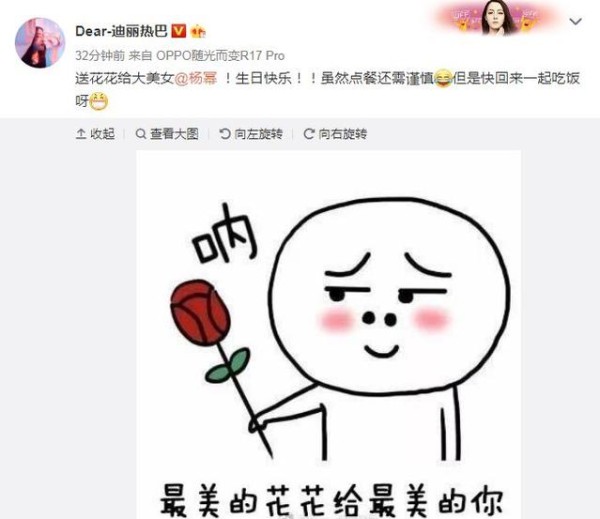The height and width of the screenshot is (519, 600).
Task: Select the 向右旋转 rotate-right text
Action: tap(343, 134)
